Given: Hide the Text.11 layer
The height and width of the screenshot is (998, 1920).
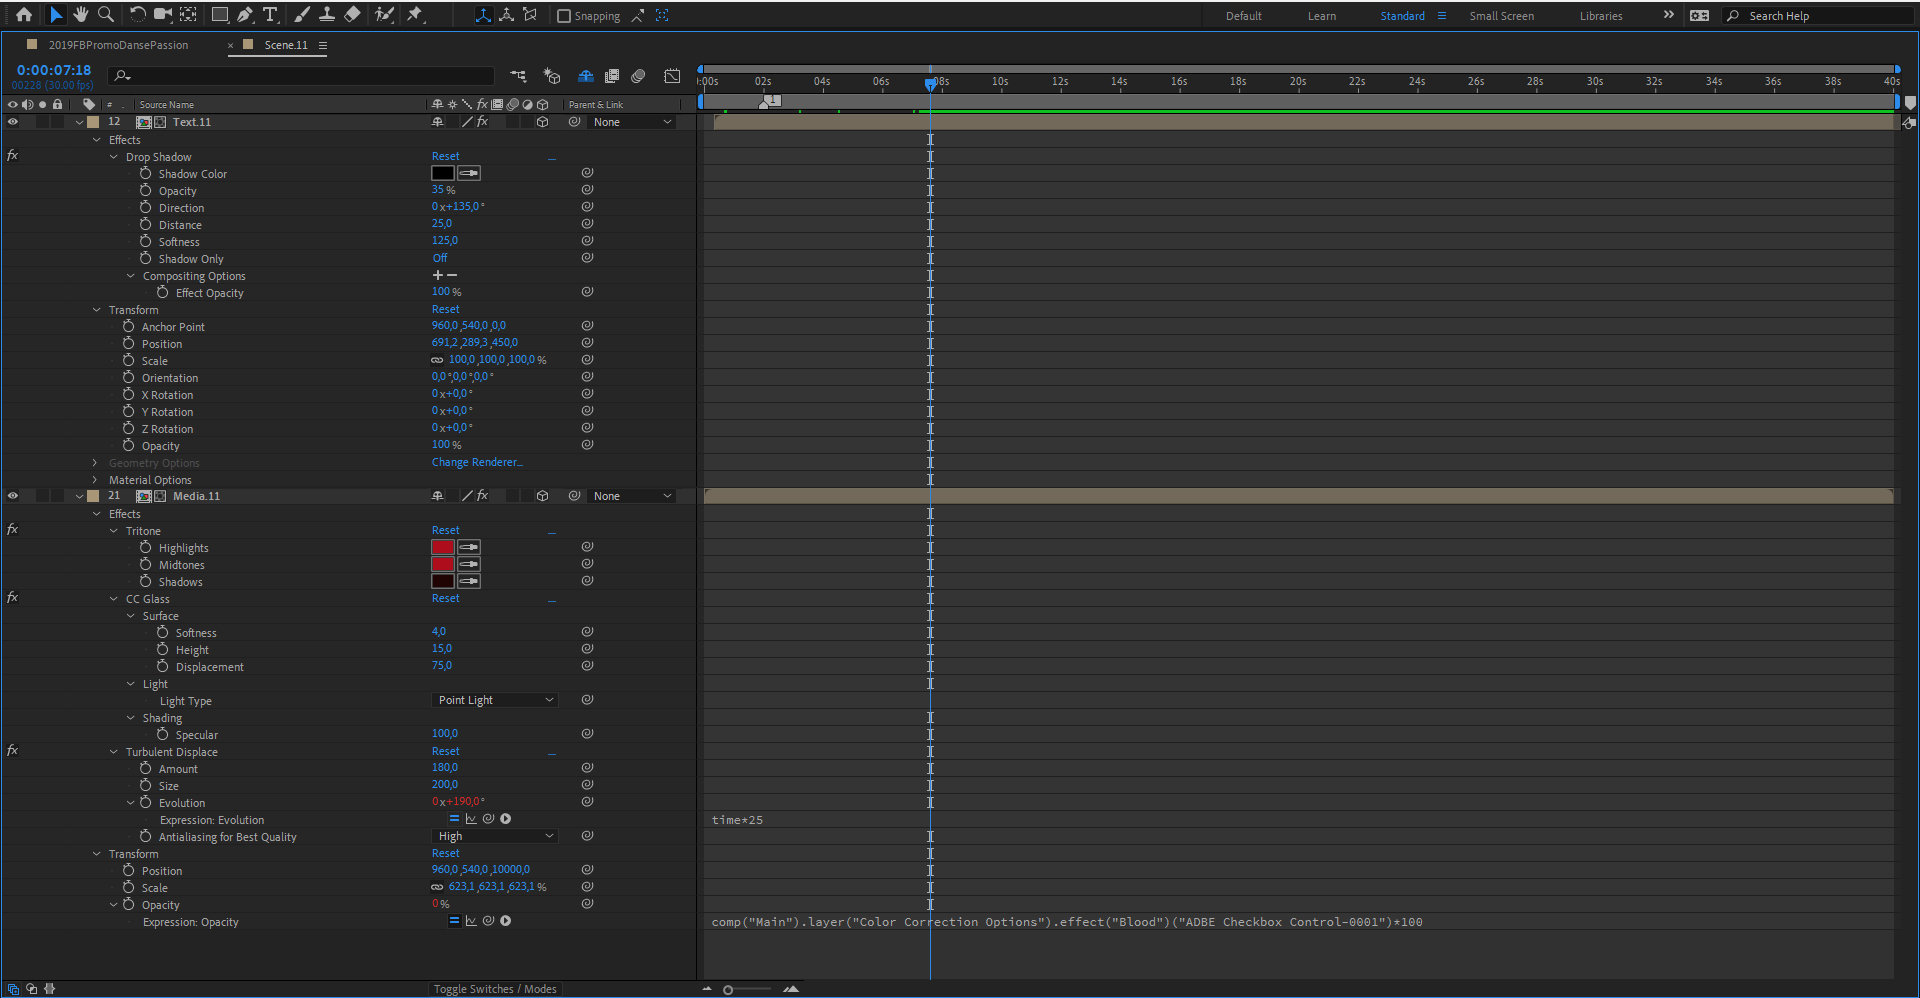Looking at the screenshot, I should coord(13,122).
